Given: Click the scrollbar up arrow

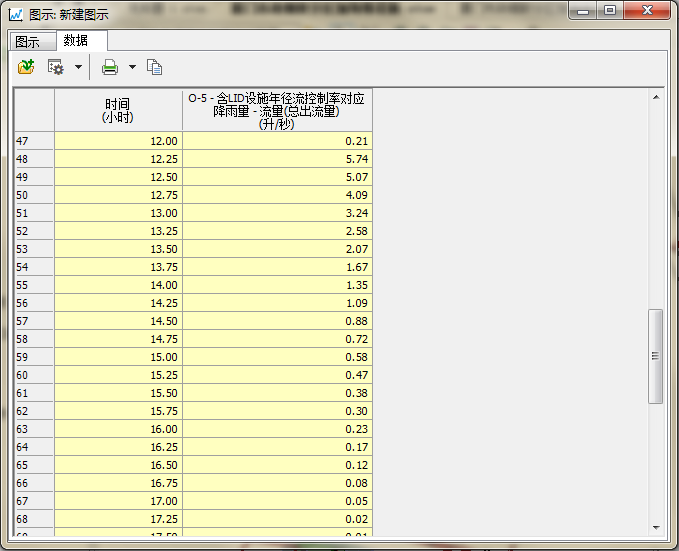Looking at the screenshot, I should point(656,97).
